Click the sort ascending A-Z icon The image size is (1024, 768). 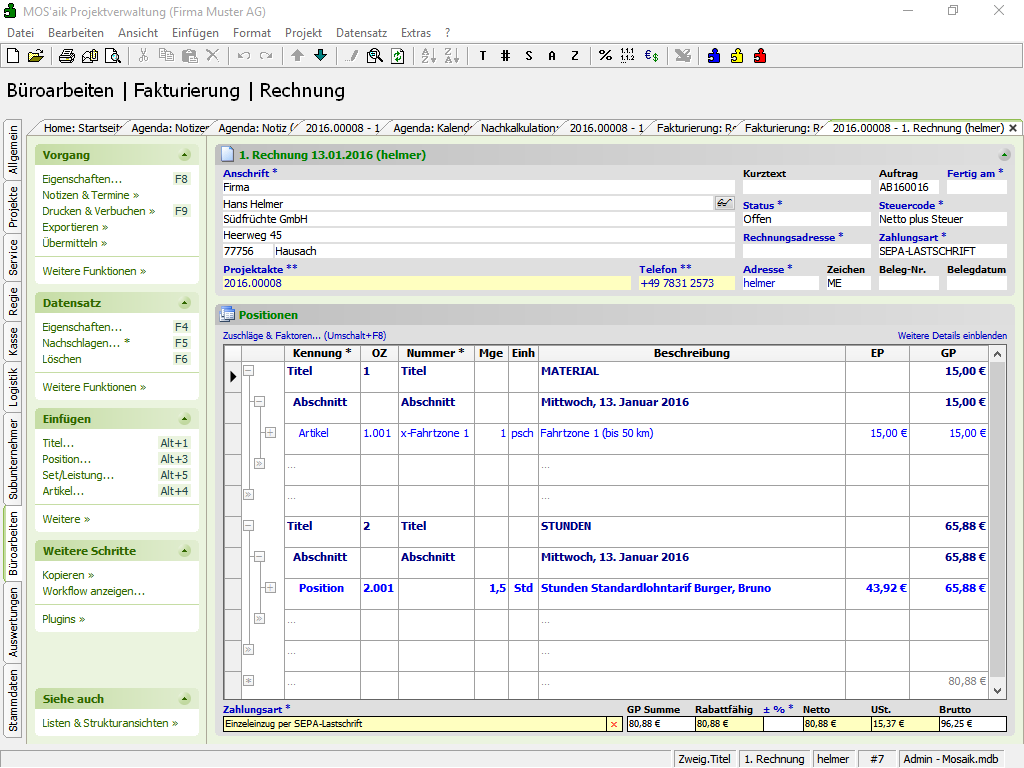tap(427, 56)
